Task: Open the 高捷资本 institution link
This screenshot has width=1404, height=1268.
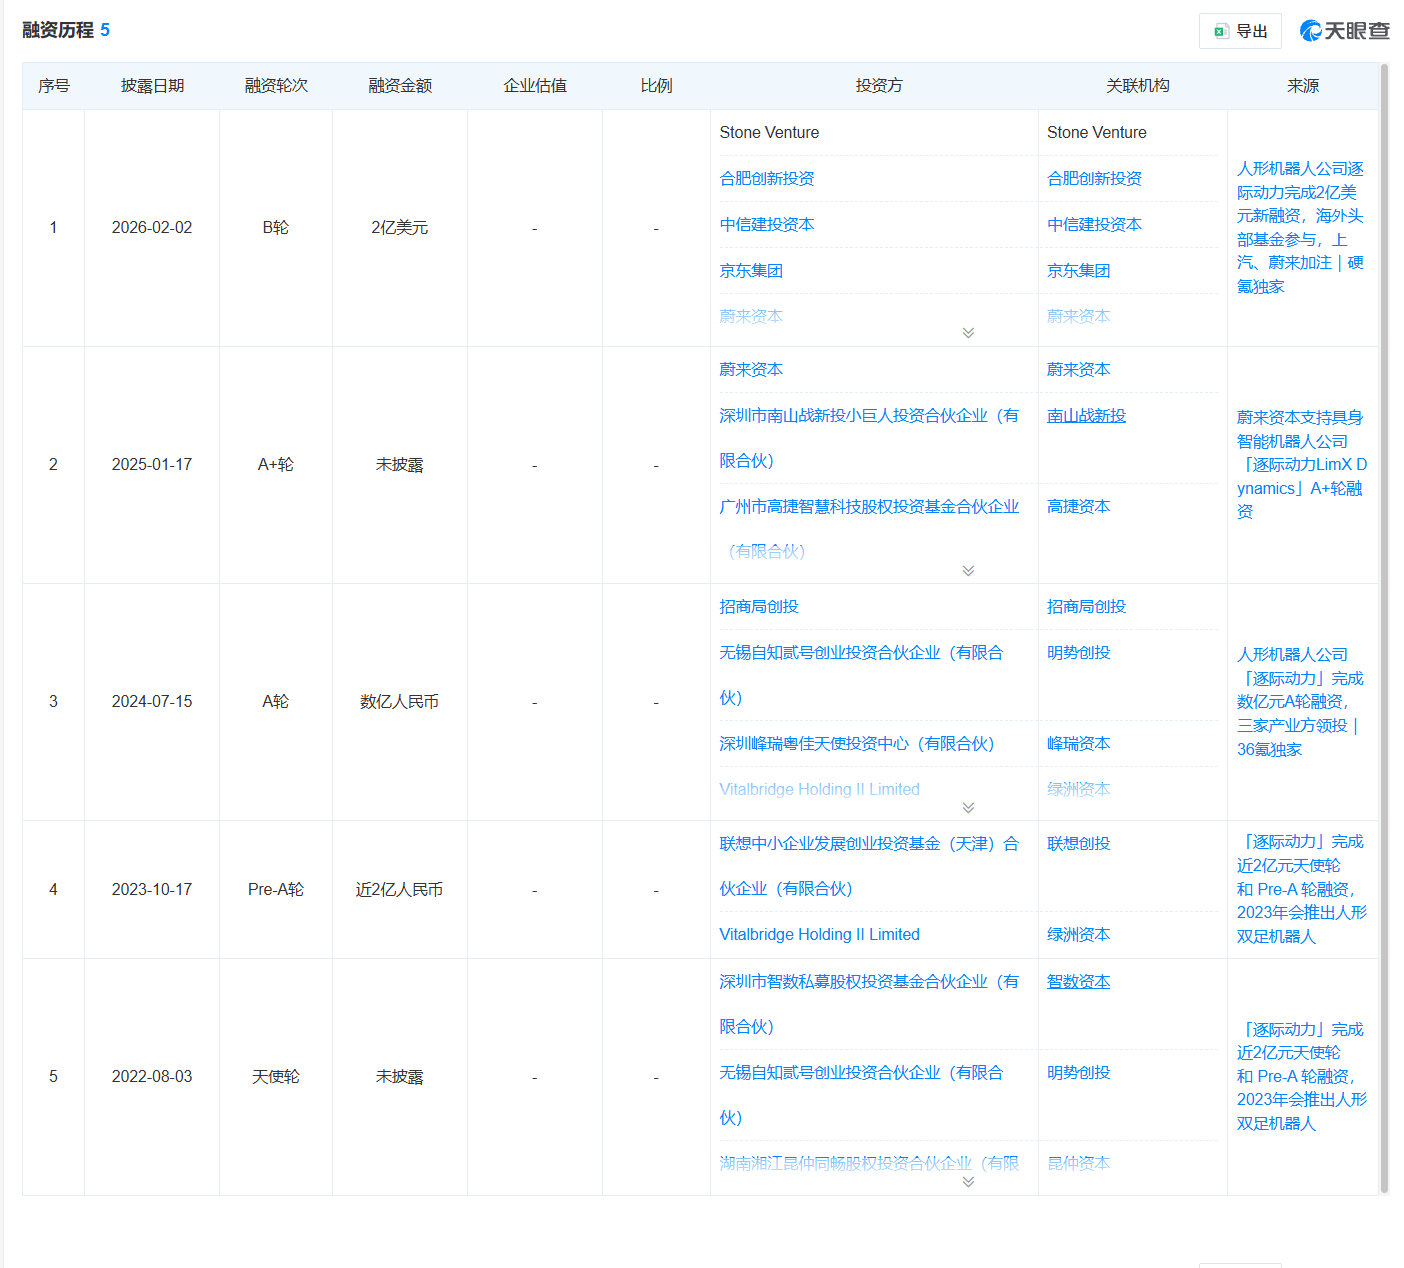Action: click(1078, 506)
